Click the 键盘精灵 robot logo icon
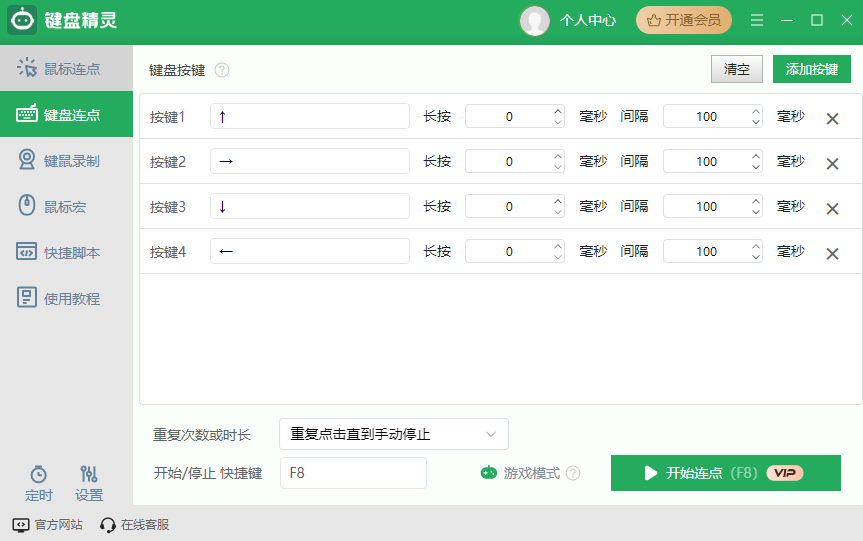The height and width of the screenshot is (541, 863). [x=22, y=20]
